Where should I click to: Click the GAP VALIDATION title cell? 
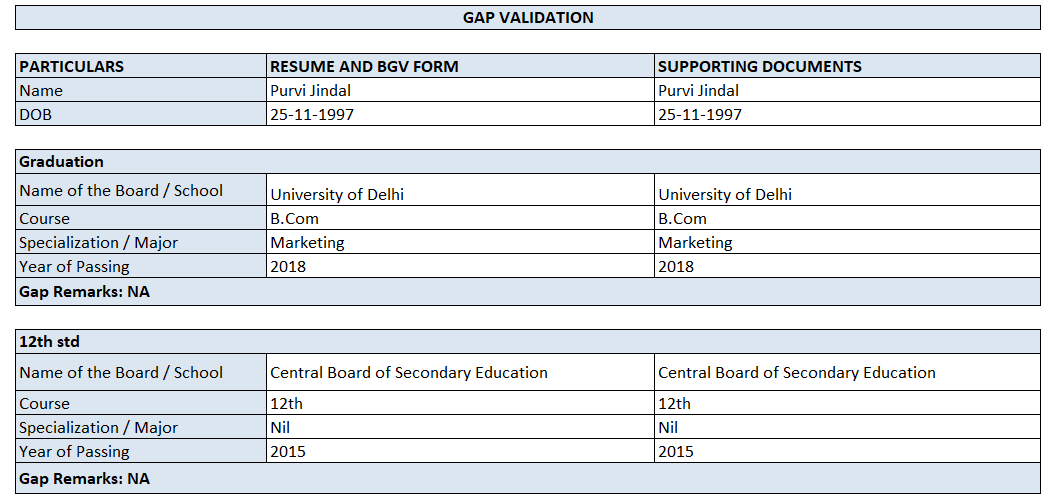[x=528, y=18]
